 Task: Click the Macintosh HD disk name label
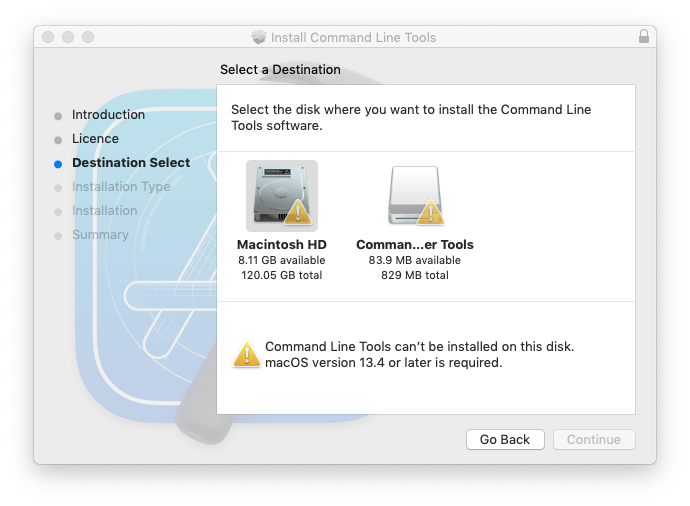tap(282, 244)
